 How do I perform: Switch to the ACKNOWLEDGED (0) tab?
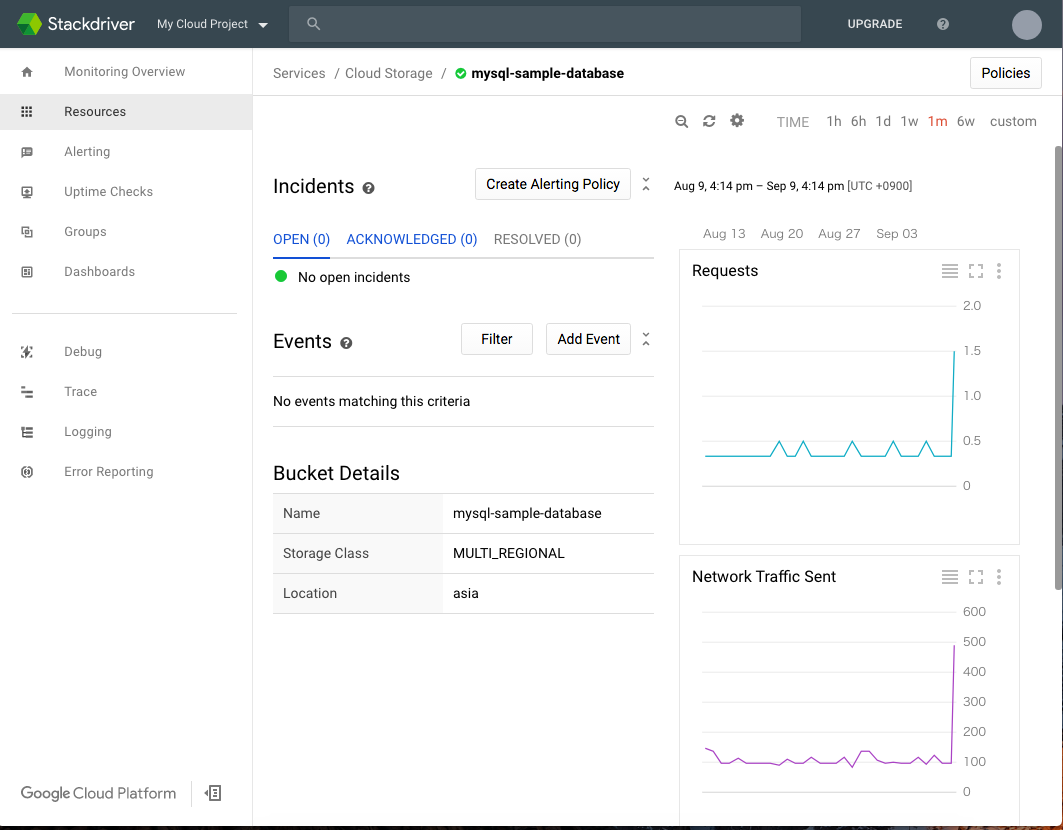[x=412, y=239]
